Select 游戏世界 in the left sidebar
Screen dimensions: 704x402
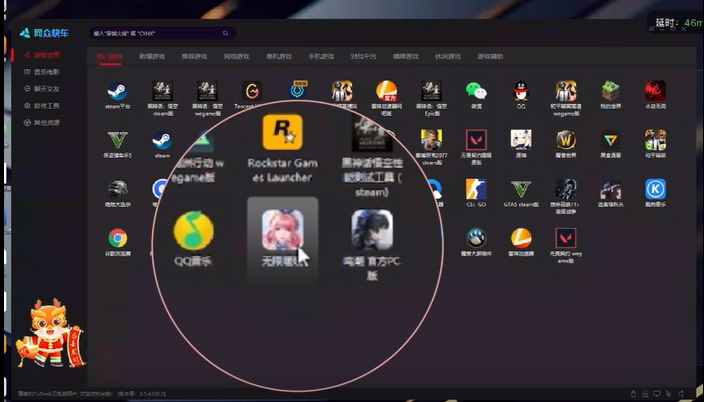click(x=42, y=55)
